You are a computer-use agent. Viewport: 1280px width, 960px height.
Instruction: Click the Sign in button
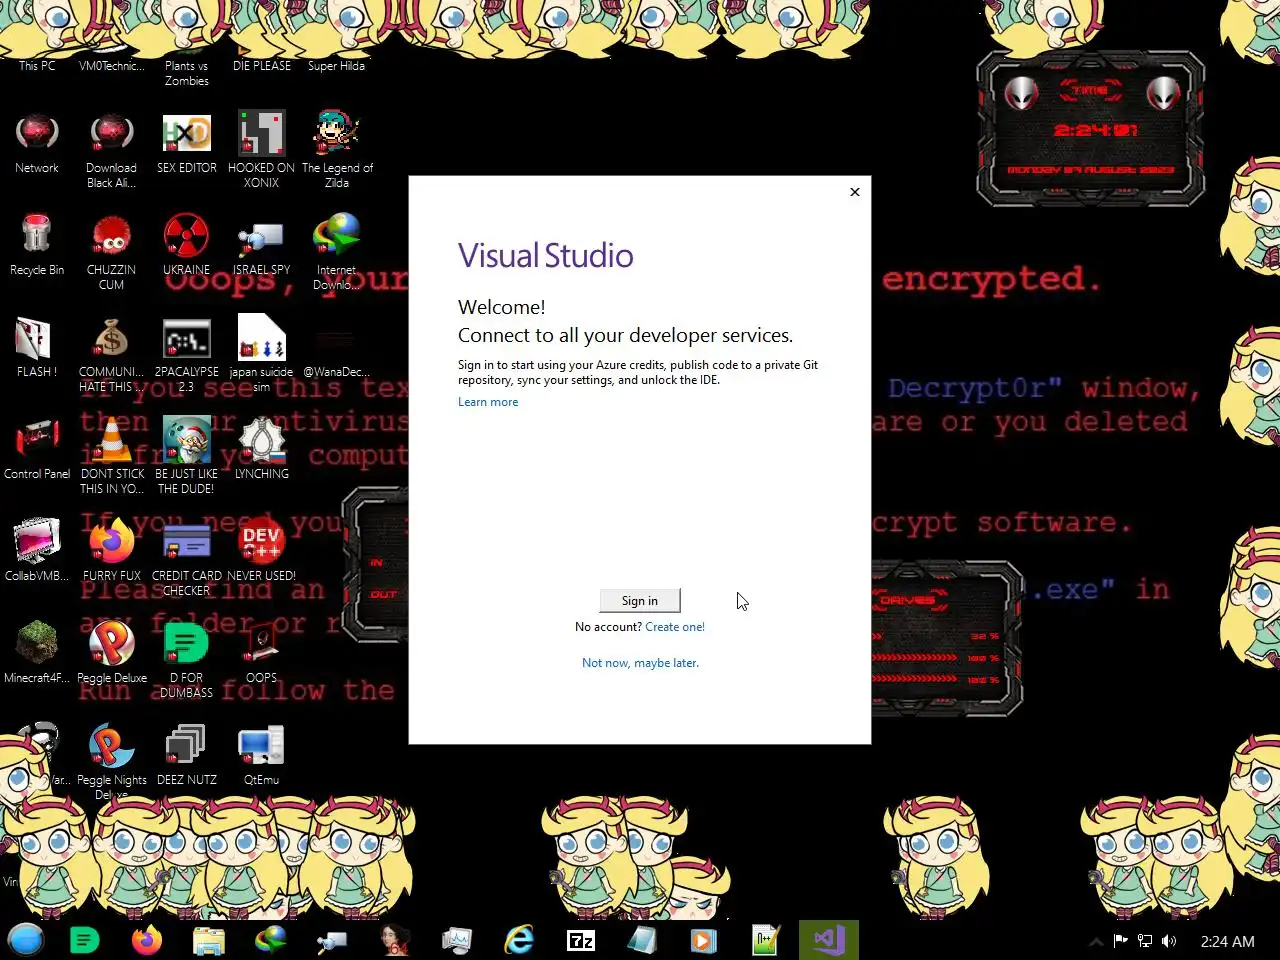pos(640,600)
